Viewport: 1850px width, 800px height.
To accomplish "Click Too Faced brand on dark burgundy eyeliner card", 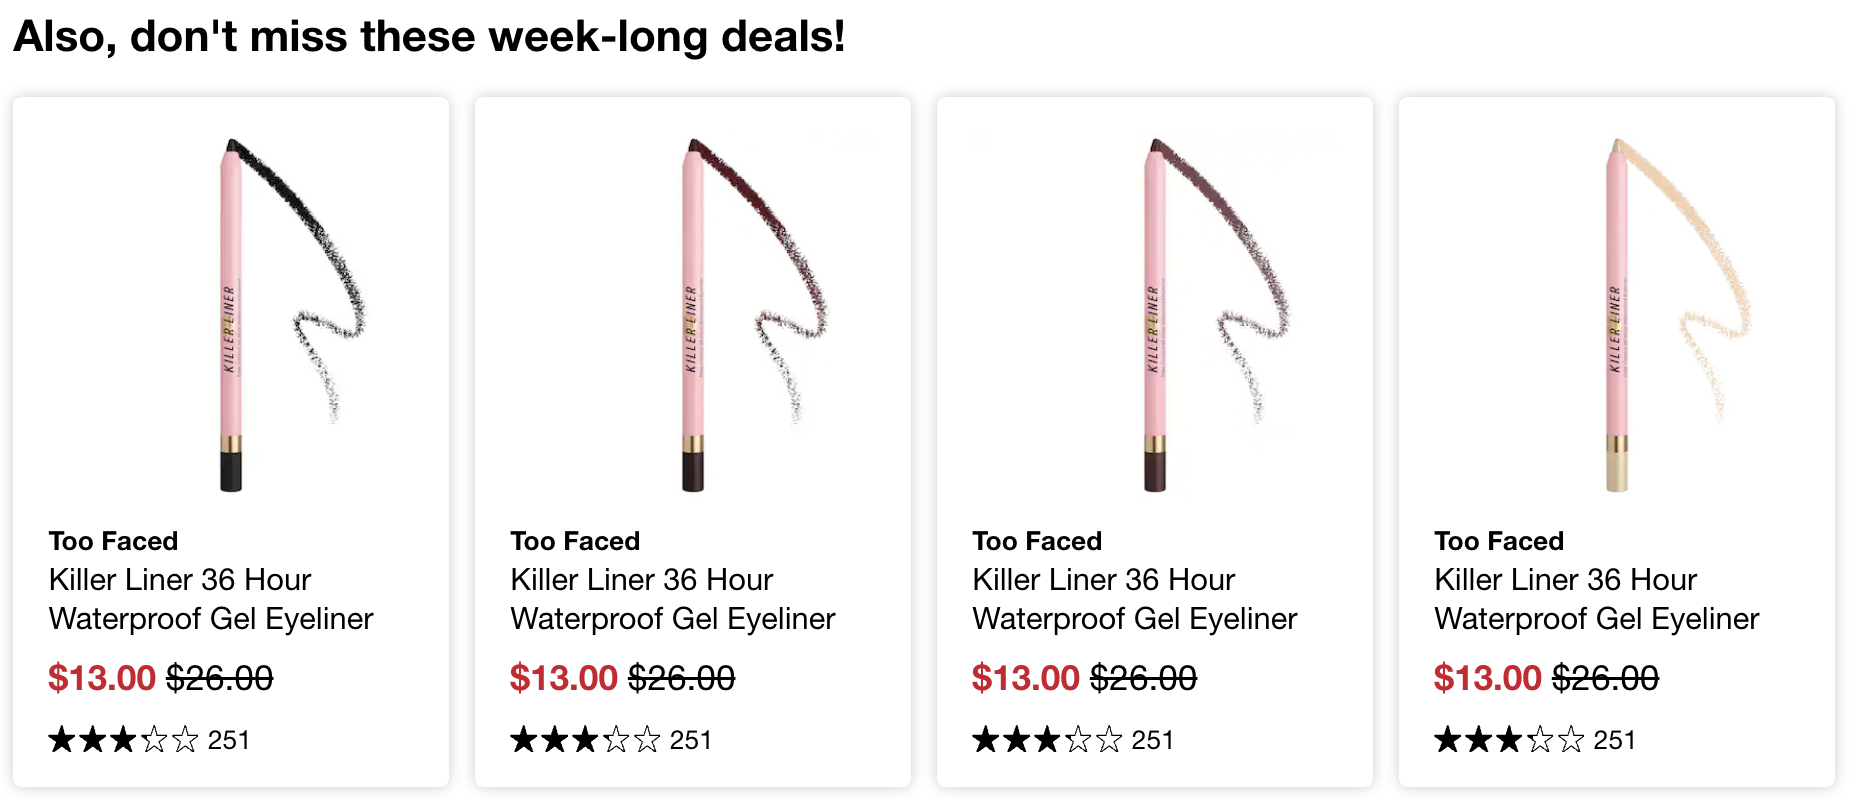I will 575,541.
